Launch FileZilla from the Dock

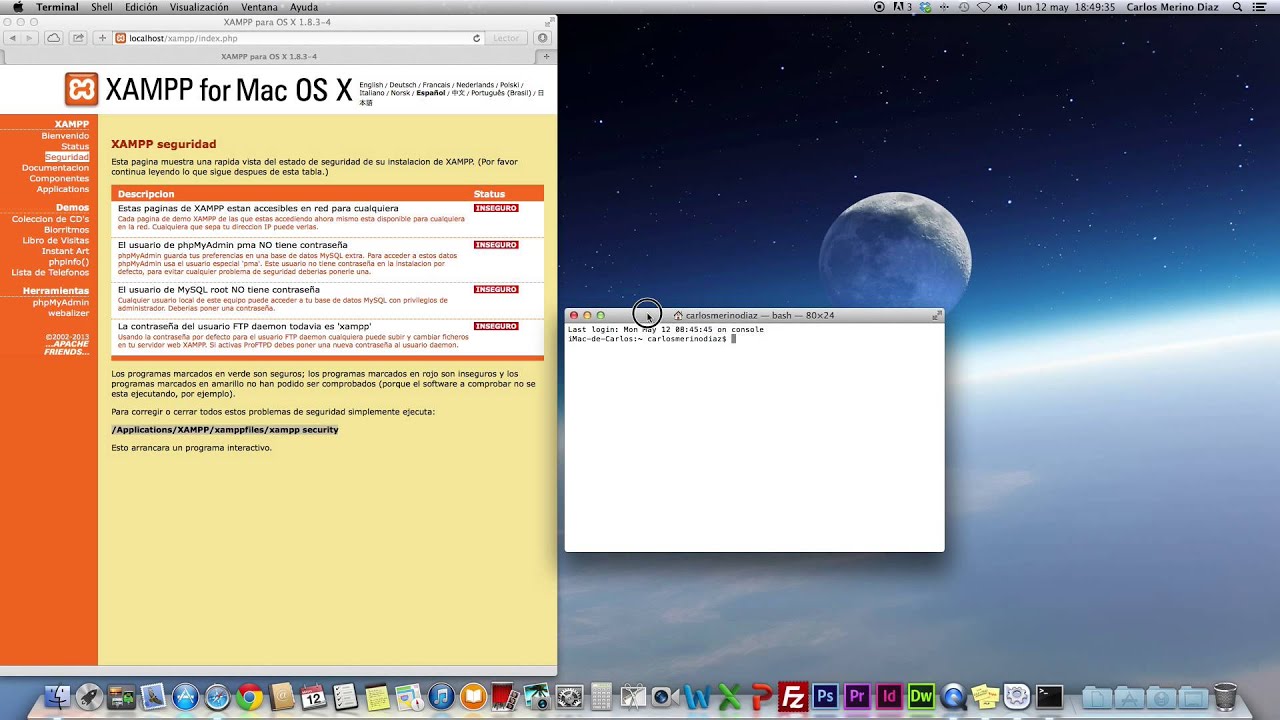pyautogui.click(x=793, y=696)
